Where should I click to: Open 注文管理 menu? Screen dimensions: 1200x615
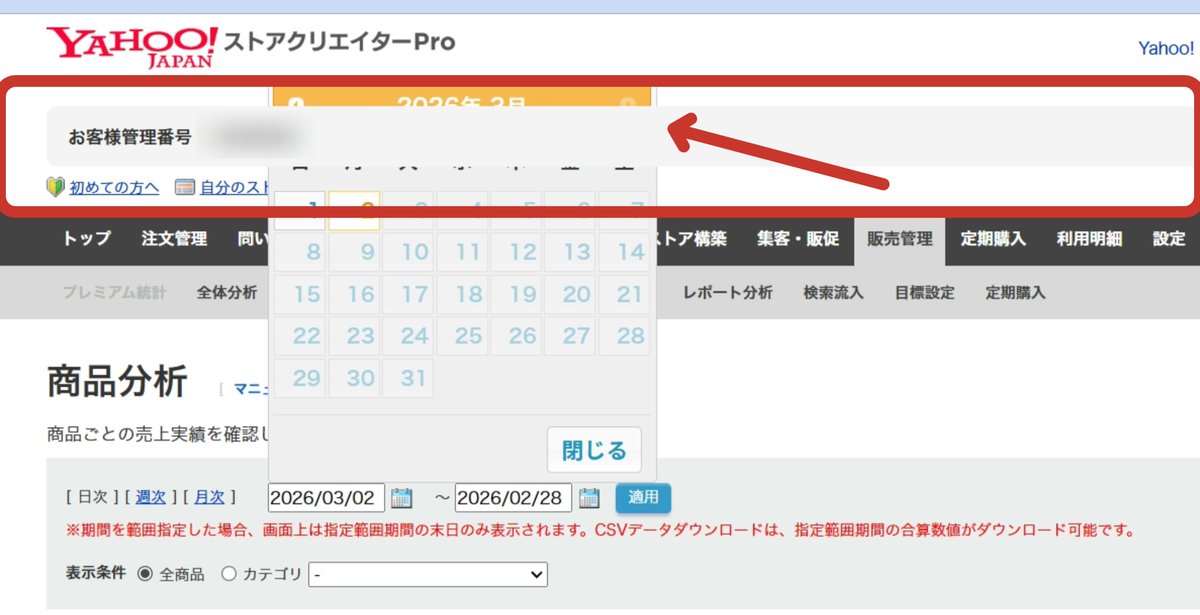tap(175, 239)
